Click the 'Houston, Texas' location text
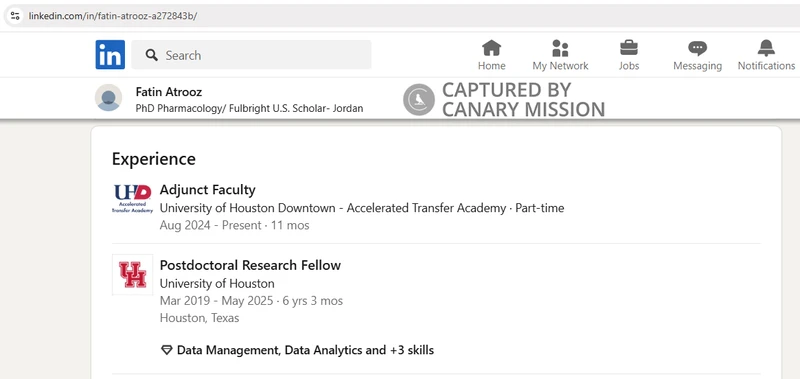Image resolution: width=800 pixels, height=379 pixels. coord(199,318)
